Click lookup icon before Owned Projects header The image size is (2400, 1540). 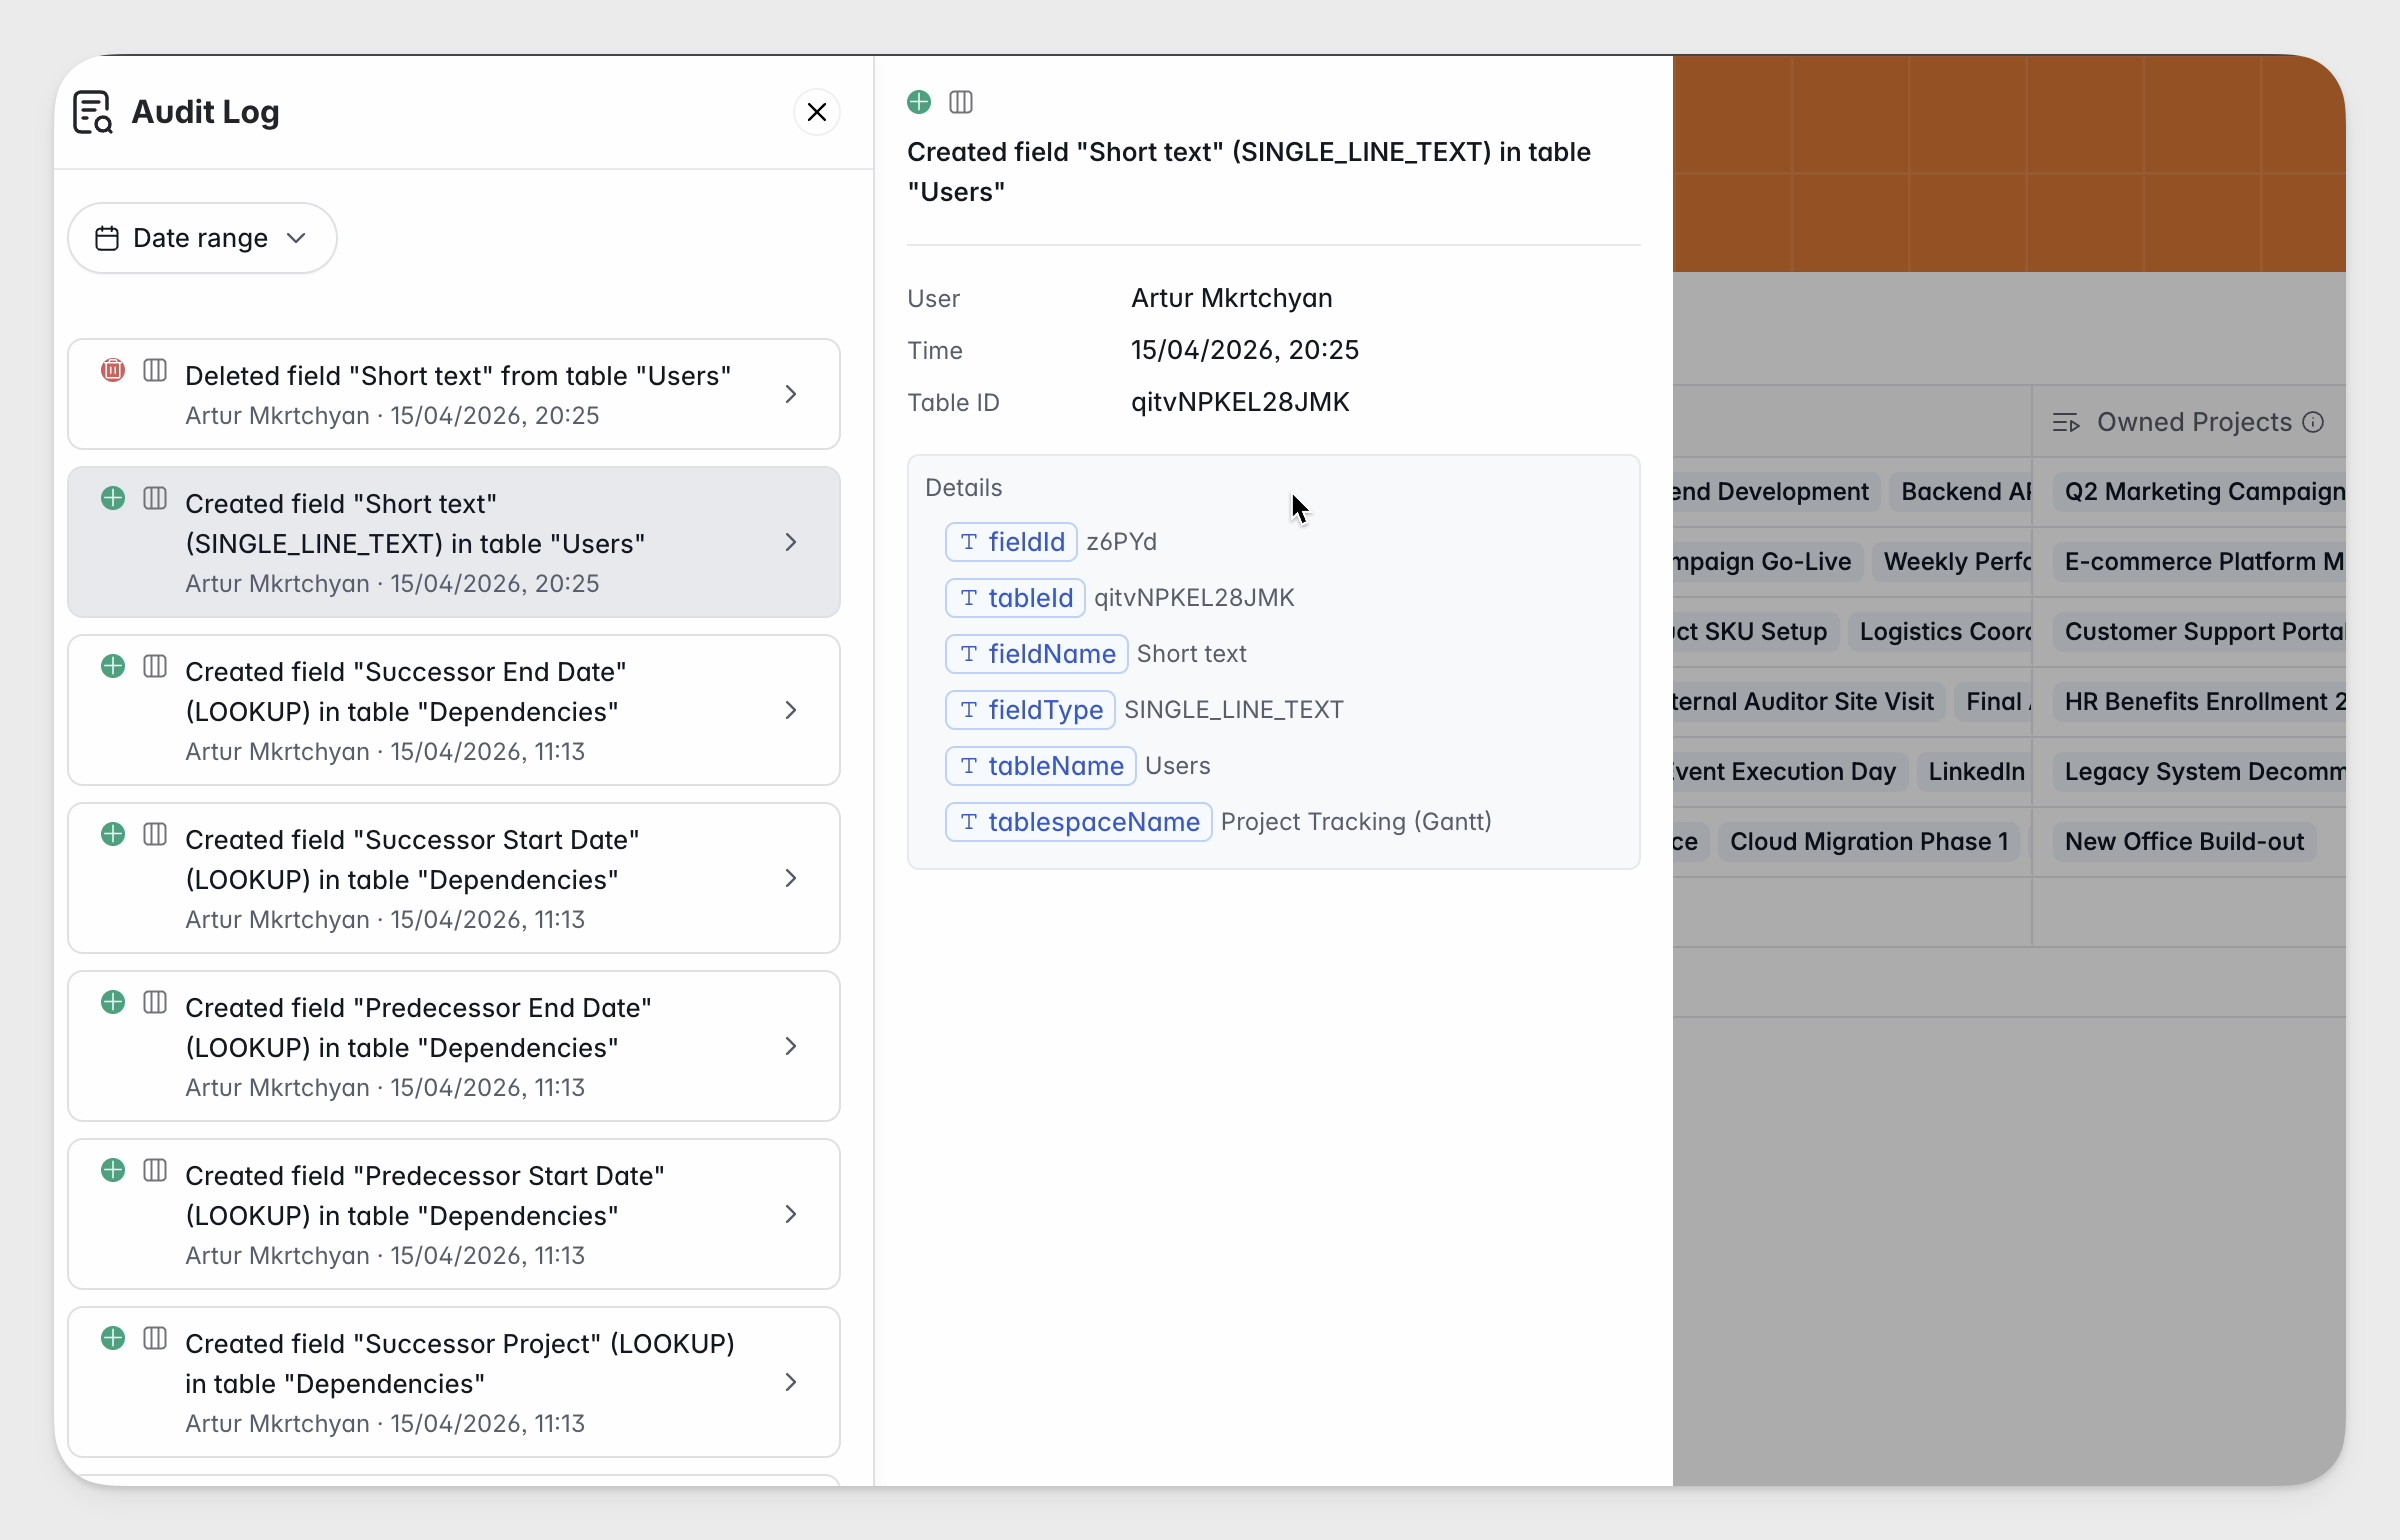(2066, 422)
